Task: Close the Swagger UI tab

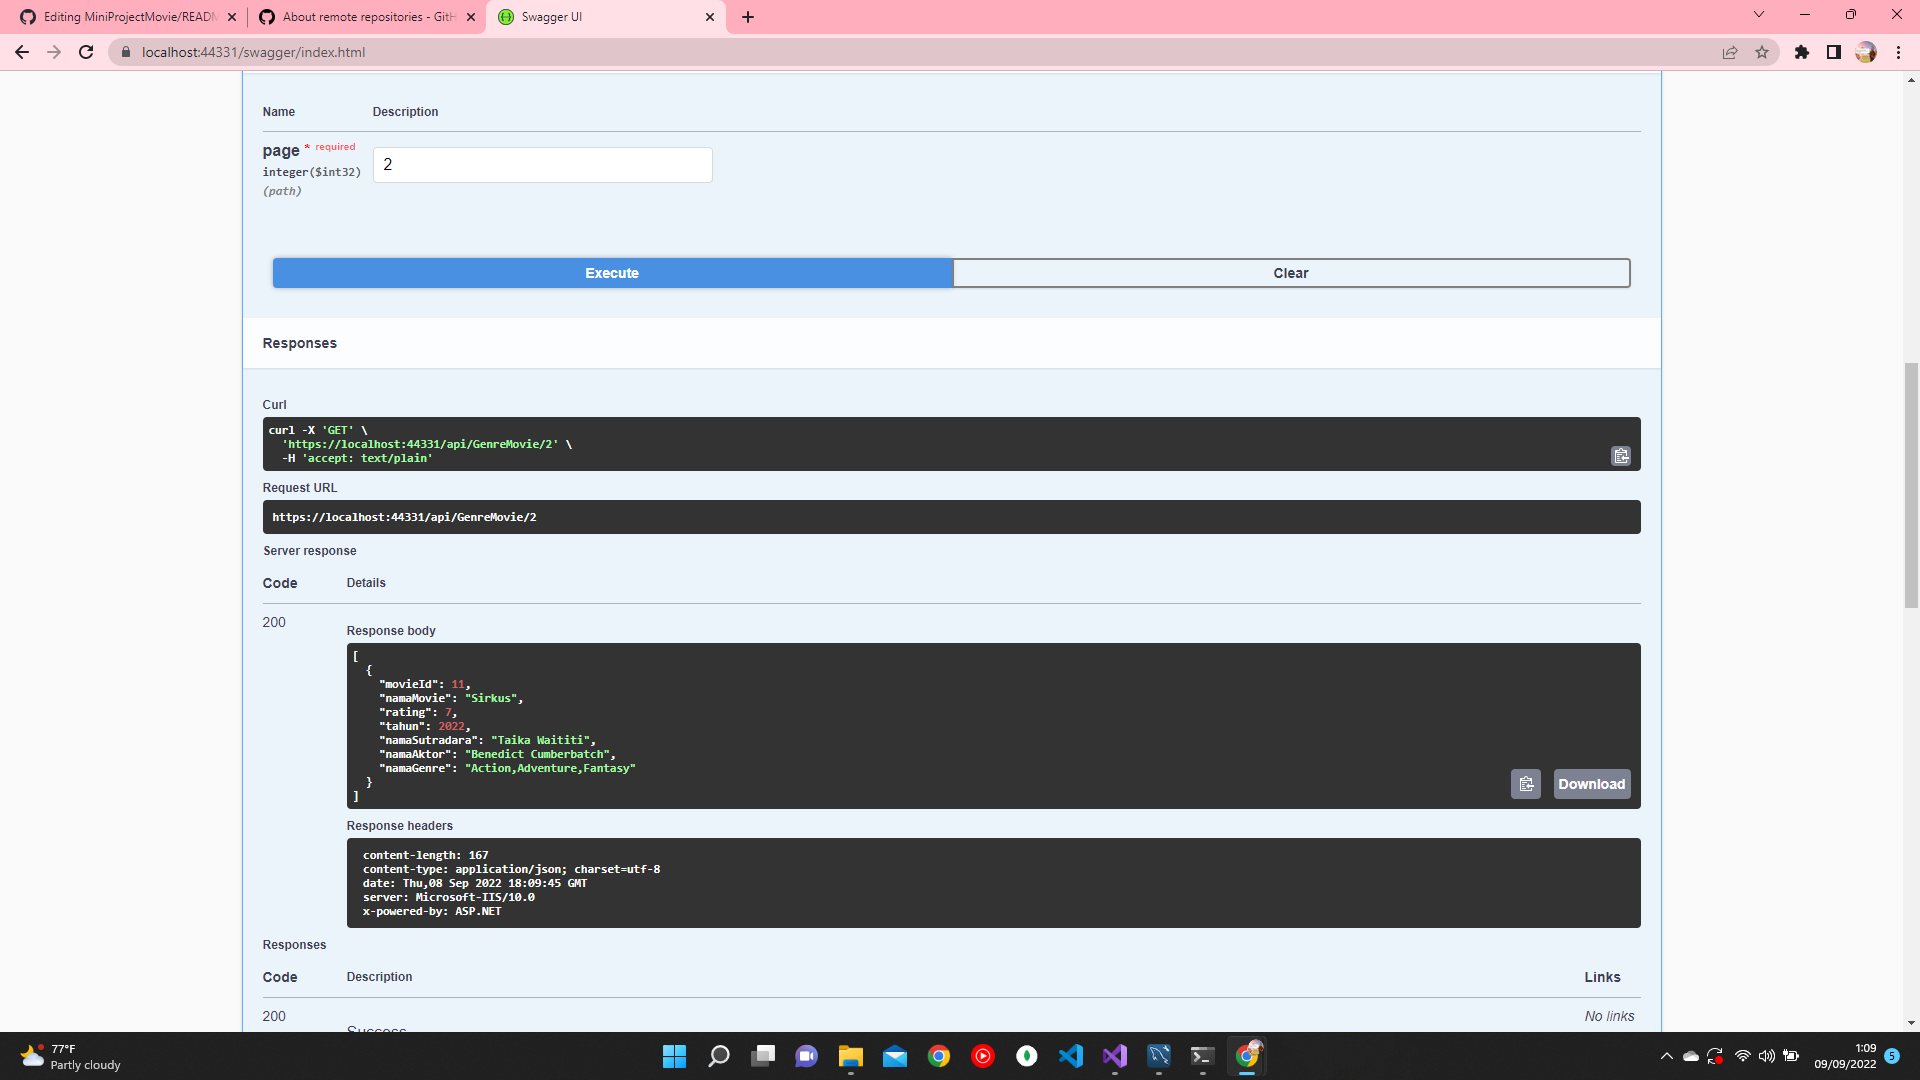Action: click(x=710, y=17)
